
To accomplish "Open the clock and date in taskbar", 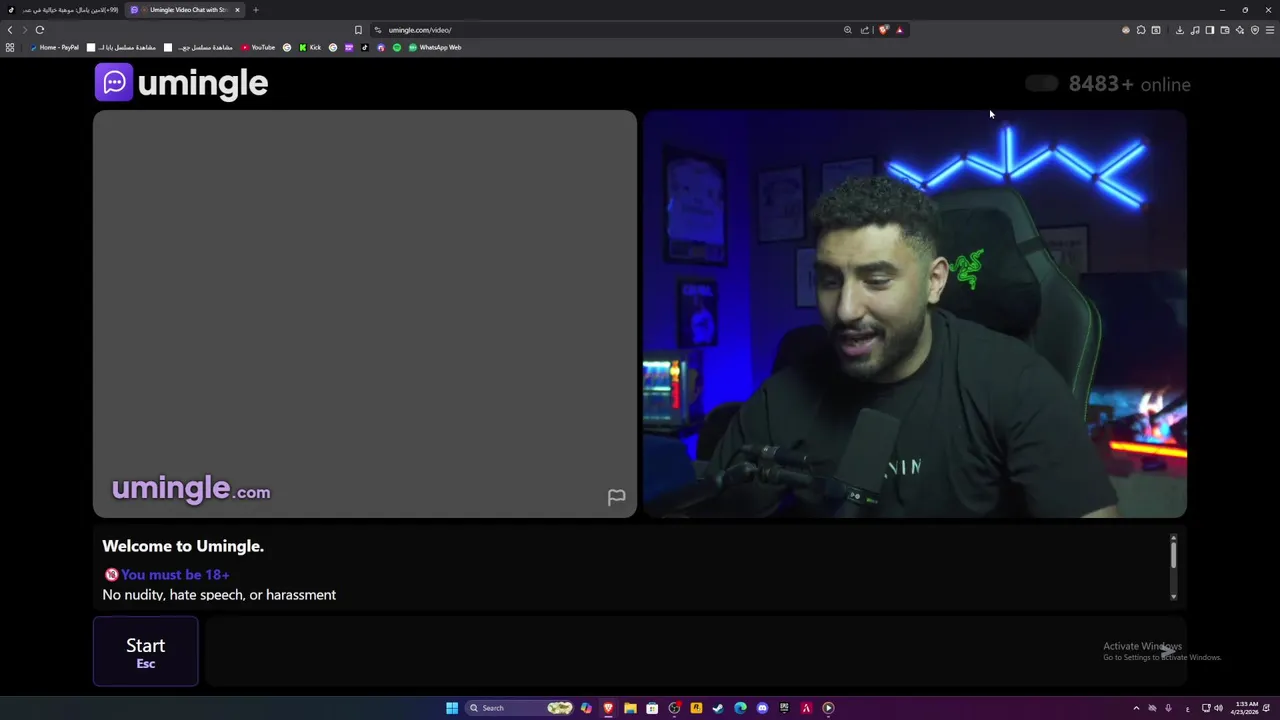I will point(1245,708).
